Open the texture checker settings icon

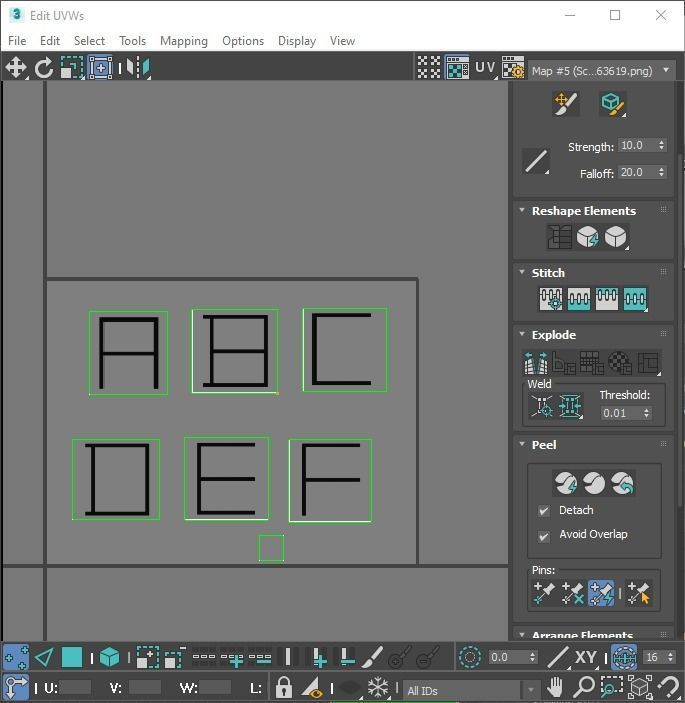pos(513,67)
